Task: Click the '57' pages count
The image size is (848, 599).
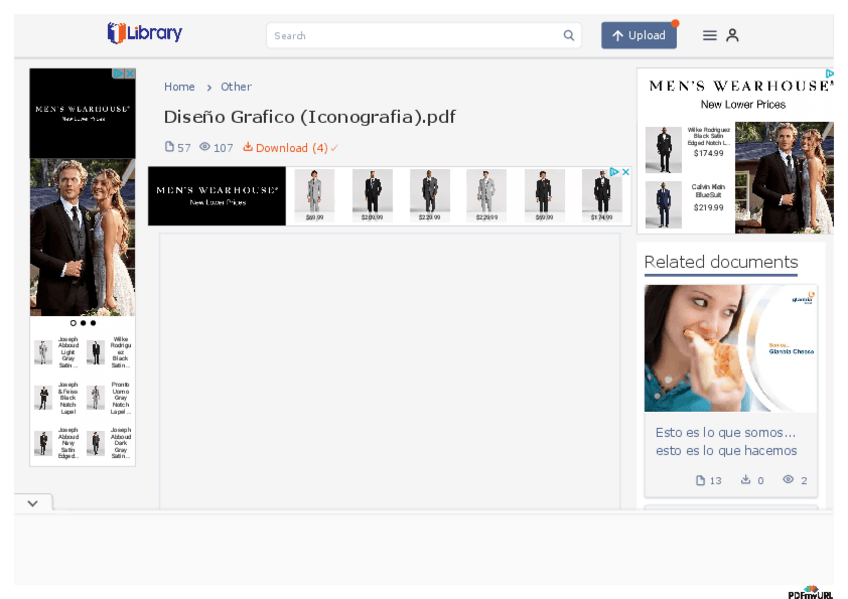Action: pyautogui.click(x=184, y=148)
